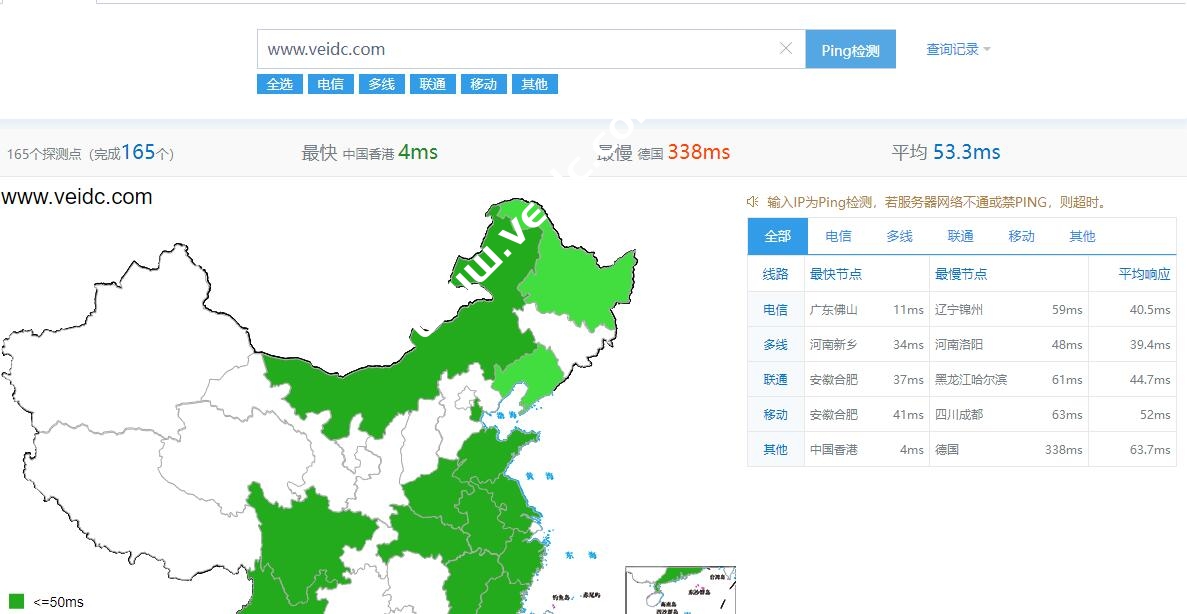This screenshot has height=614, width=1187.
Task: Click the South China Sea inset map
Action: 680,590
